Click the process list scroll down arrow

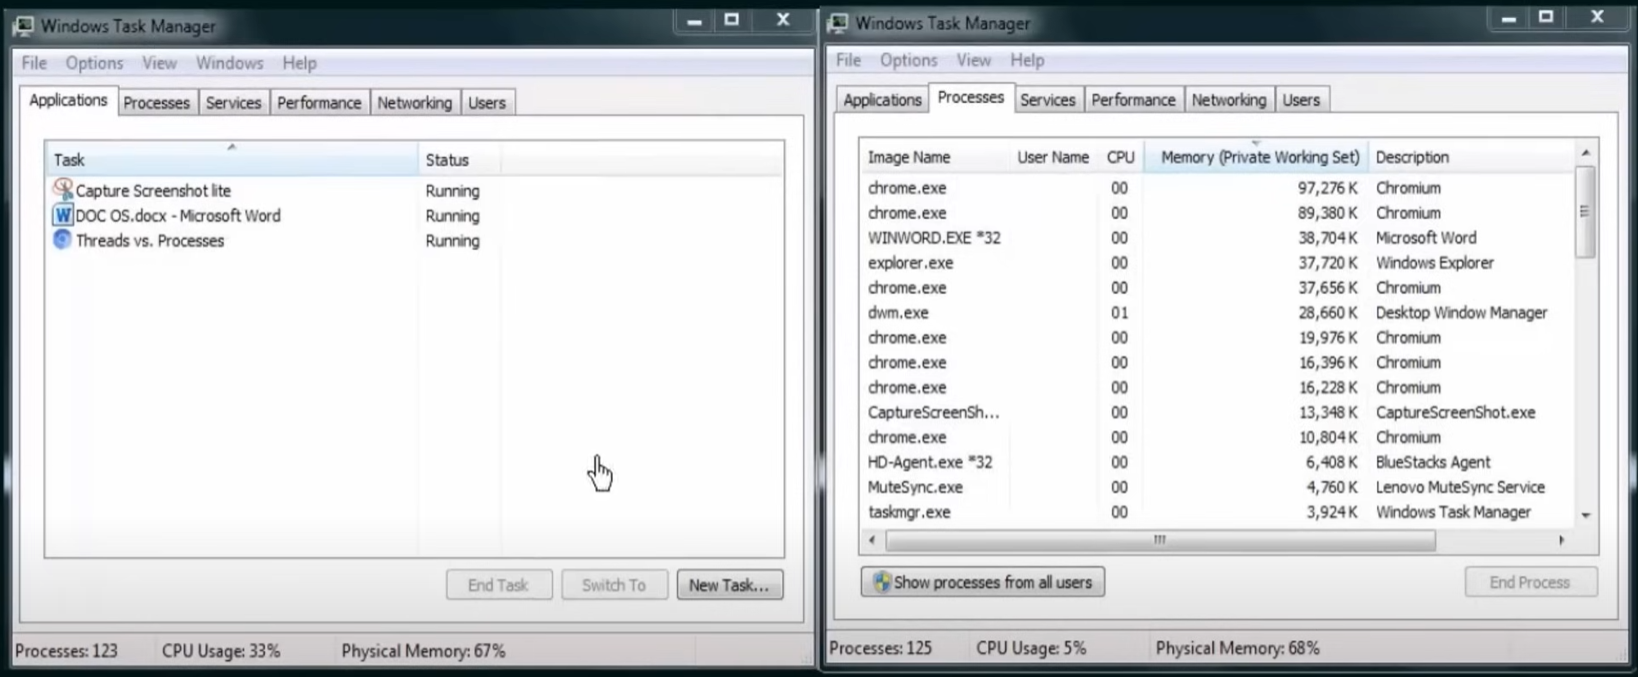coord(1585,515)
